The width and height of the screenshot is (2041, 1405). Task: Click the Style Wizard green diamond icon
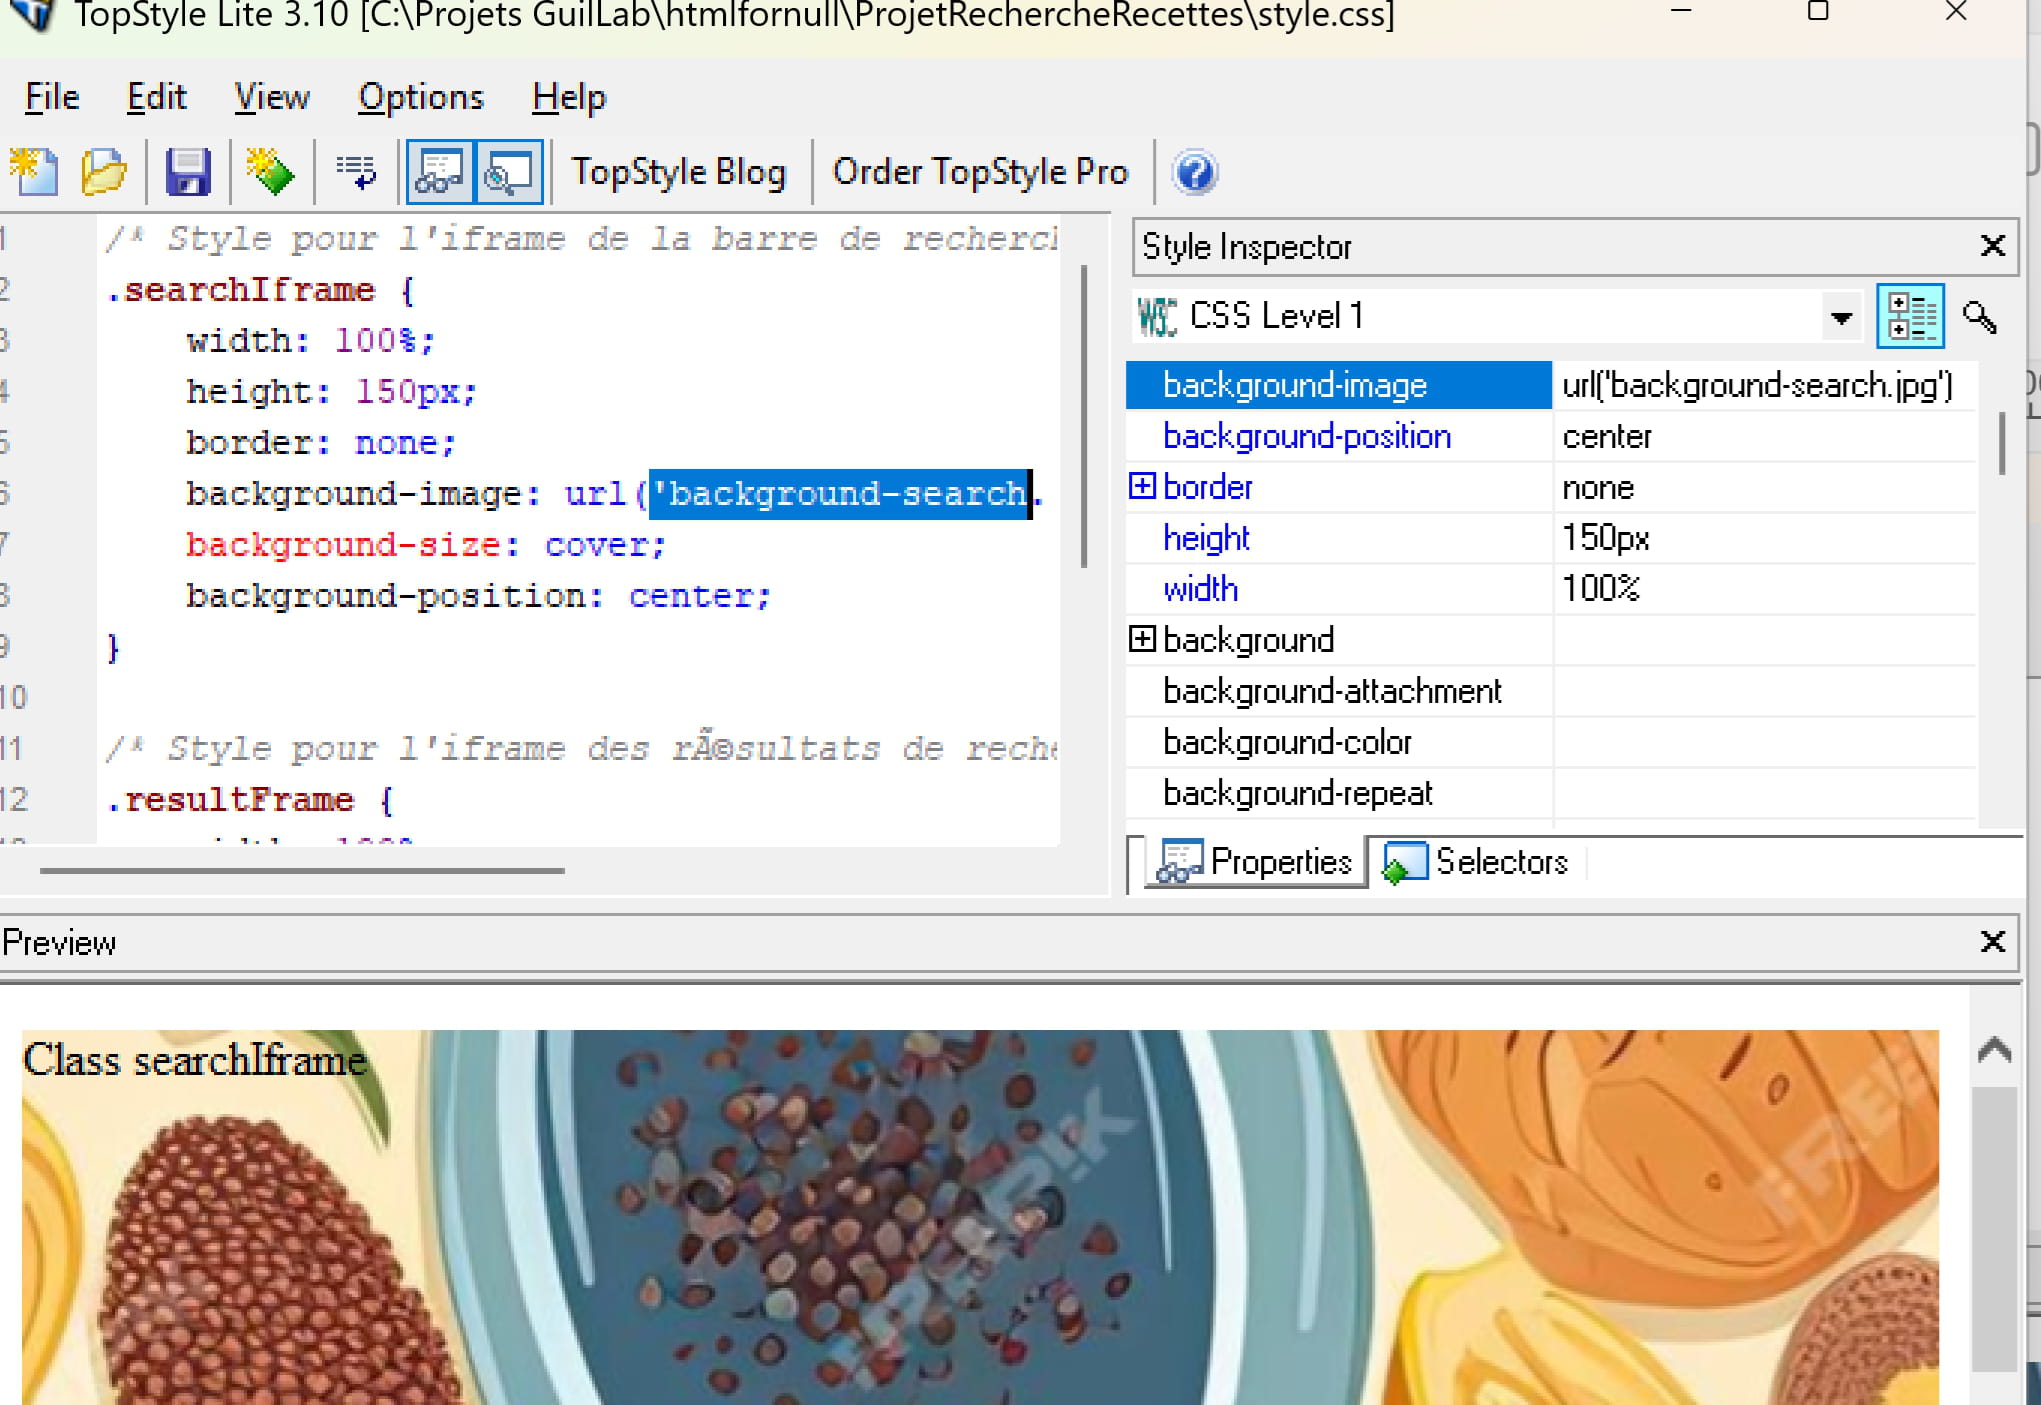pos(270,172)
